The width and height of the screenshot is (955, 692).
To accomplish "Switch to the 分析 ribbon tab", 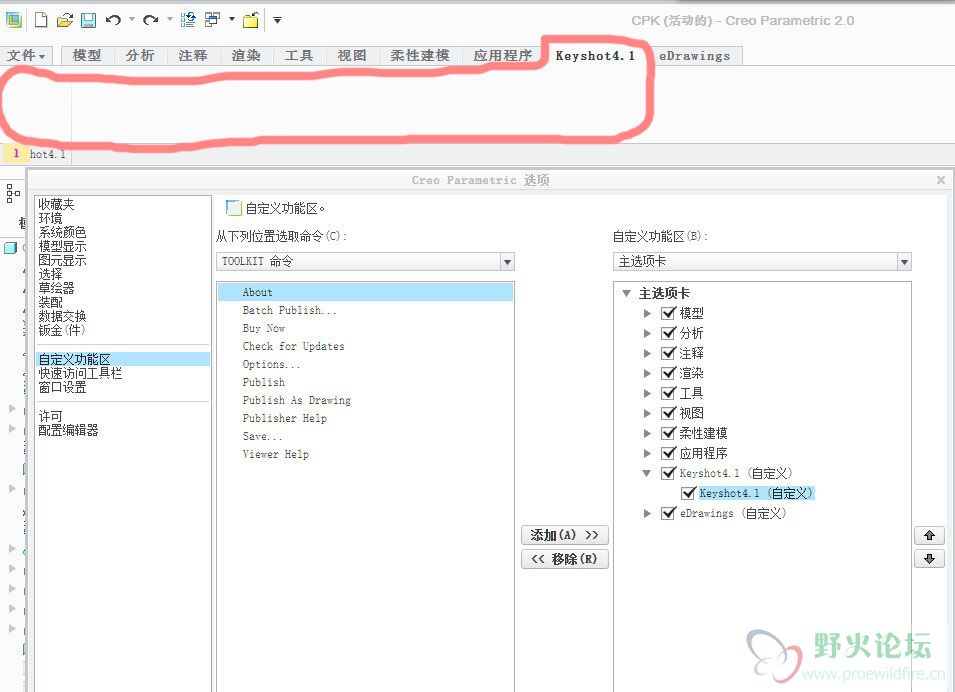I will (x=140, y=55).
